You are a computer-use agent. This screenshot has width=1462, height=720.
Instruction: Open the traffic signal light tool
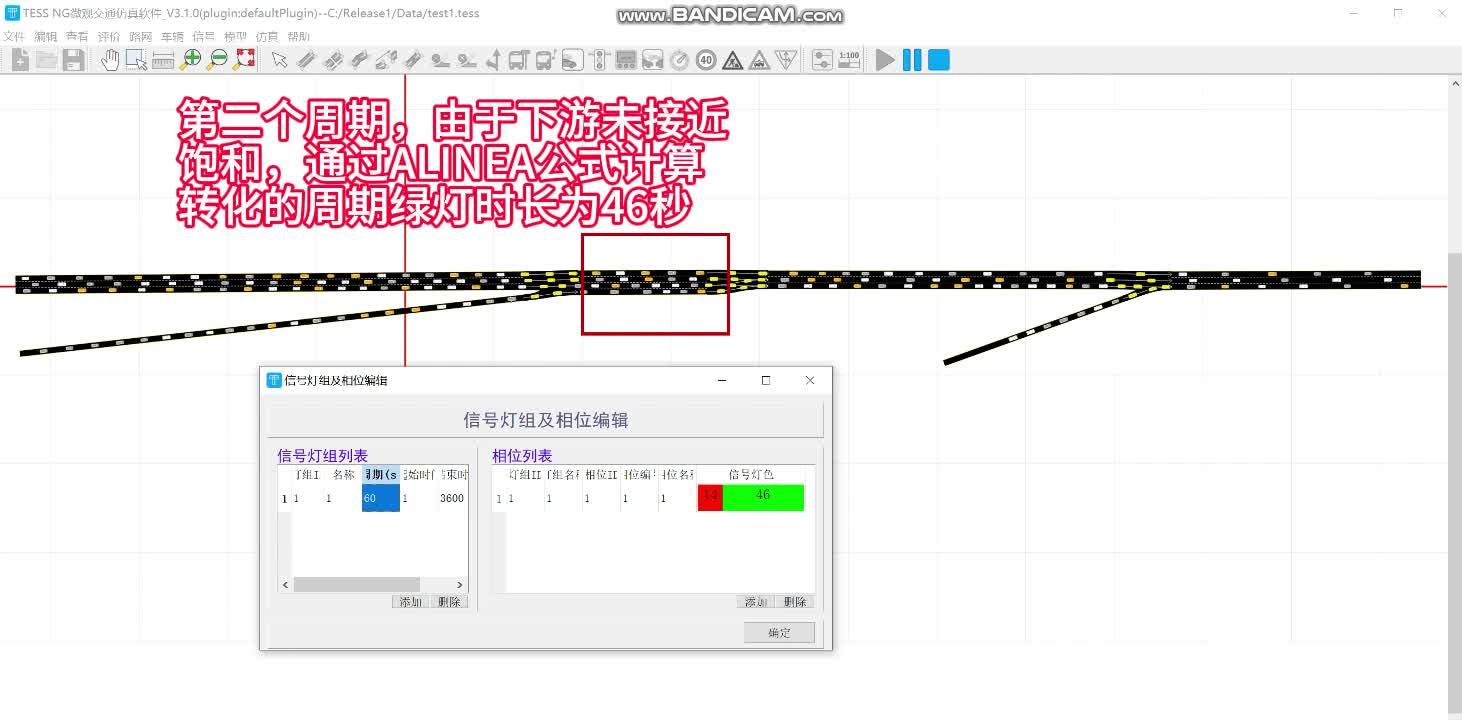click(599, 59)
